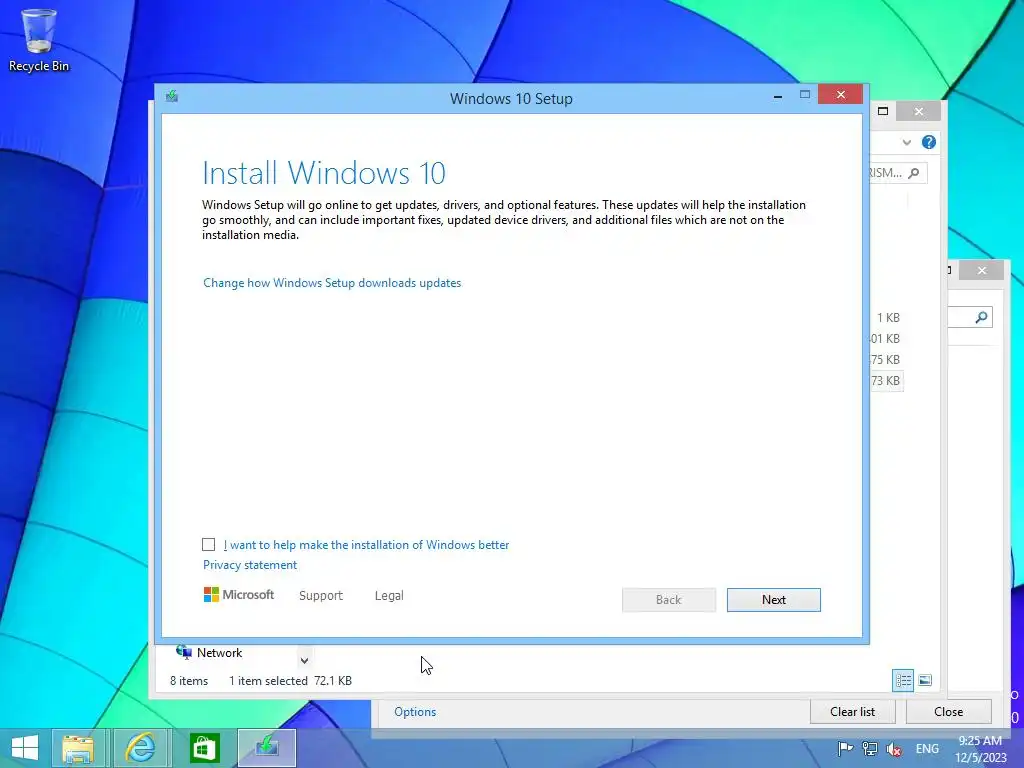The height and width of the screenshot is (768, 1024).
Task: Maximize the Explorer window behind Setup
Action: click(x=883, y=112)
